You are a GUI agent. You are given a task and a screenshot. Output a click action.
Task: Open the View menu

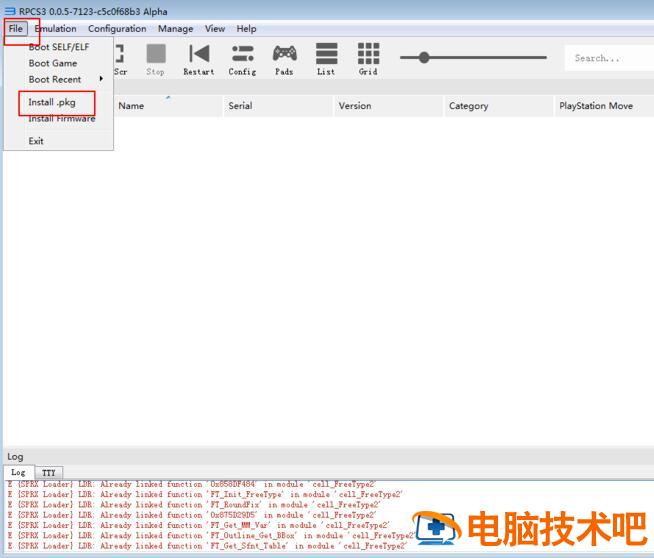click(215, 29)
